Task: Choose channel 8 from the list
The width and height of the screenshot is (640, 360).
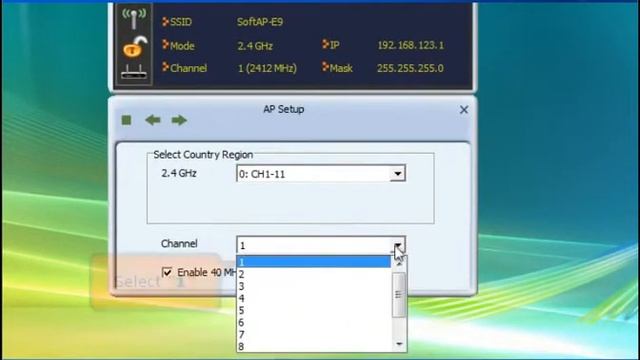Action: tap(313, 347)
